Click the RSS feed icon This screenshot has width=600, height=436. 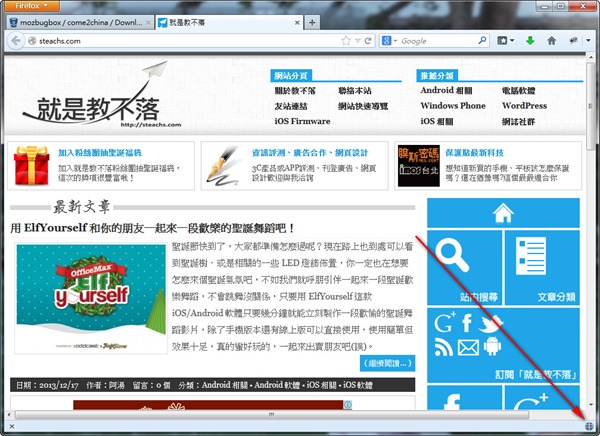(443, 347)
